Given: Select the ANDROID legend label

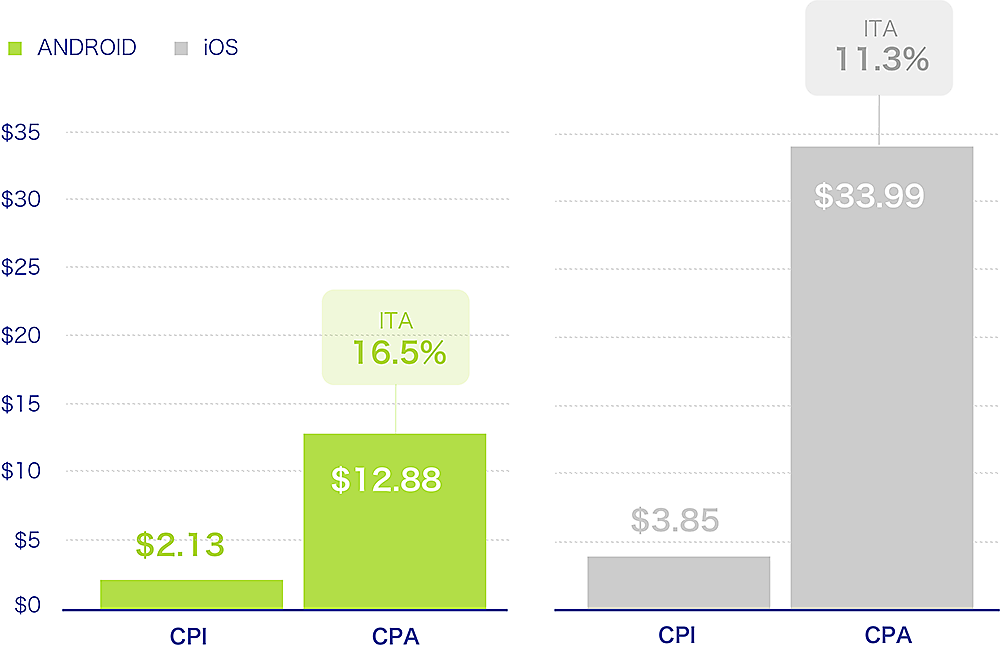Looking at the screenshot, I should click(86, 48).
